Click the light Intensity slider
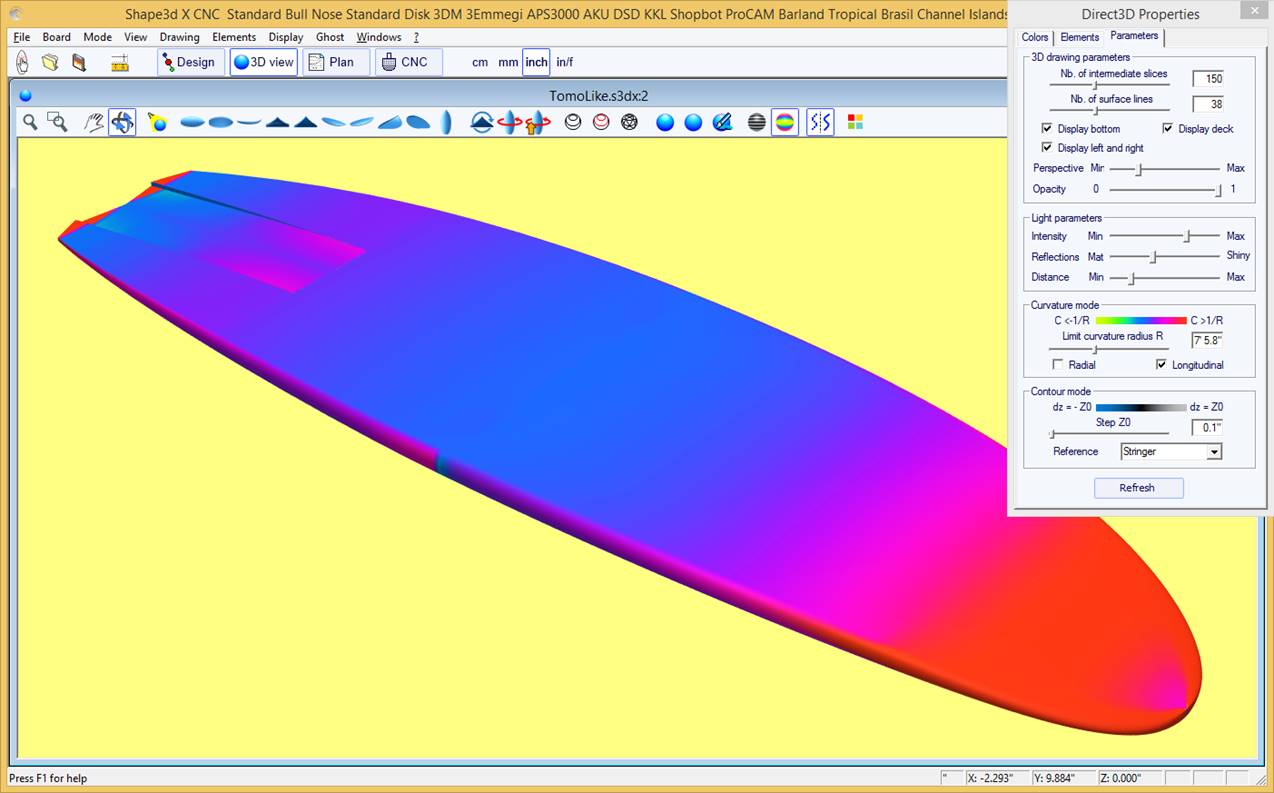 point(1187,236)
